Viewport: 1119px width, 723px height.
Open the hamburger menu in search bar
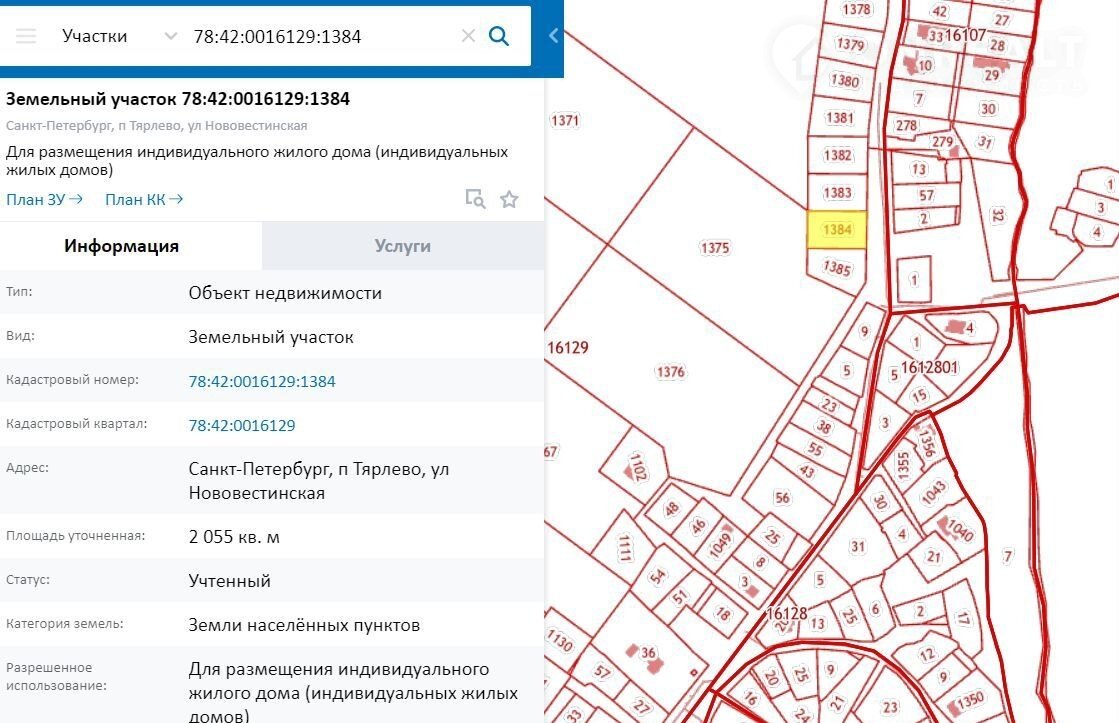click(26, 36)
